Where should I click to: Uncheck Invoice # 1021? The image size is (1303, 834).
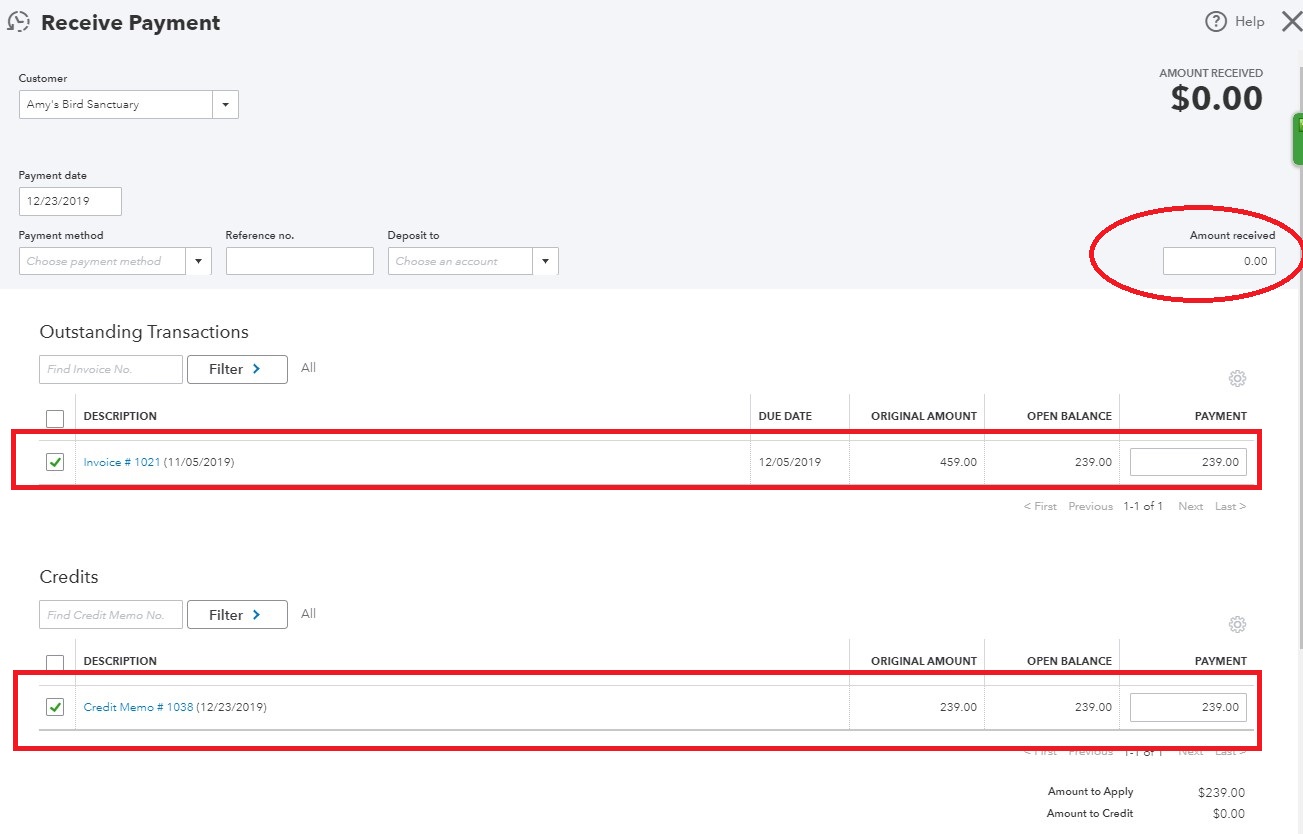coord(55,461)
